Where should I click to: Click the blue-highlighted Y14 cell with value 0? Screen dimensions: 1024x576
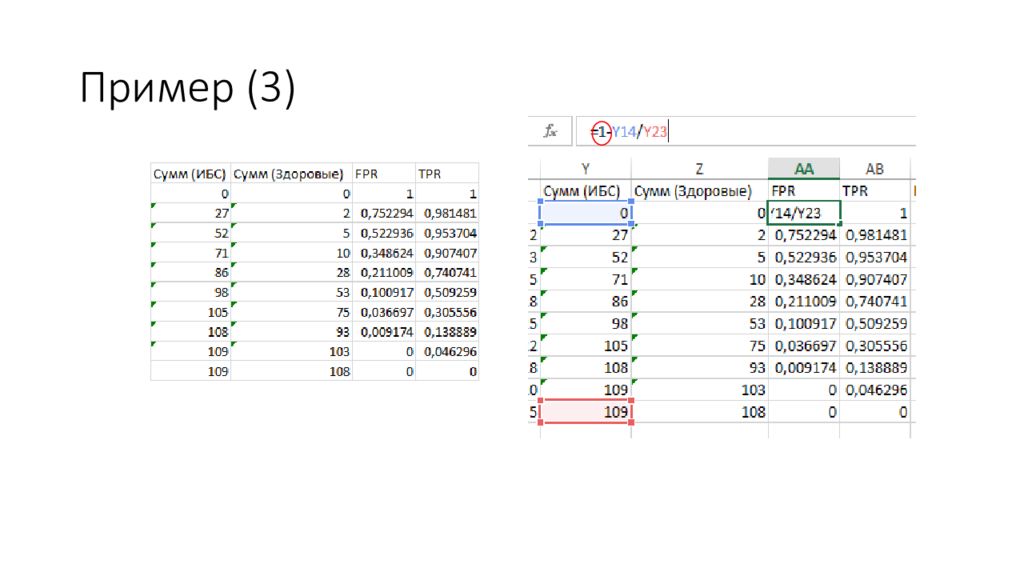(586, 213)
